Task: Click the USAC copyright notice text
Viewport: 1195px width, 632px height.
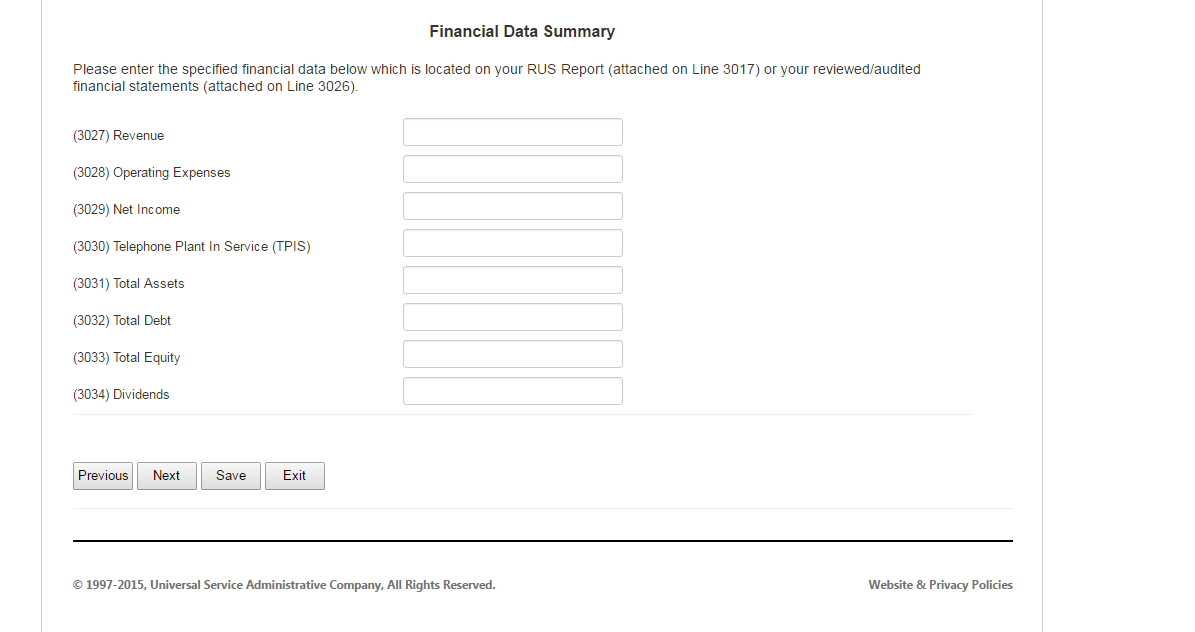Action: [x=284, y=585]
